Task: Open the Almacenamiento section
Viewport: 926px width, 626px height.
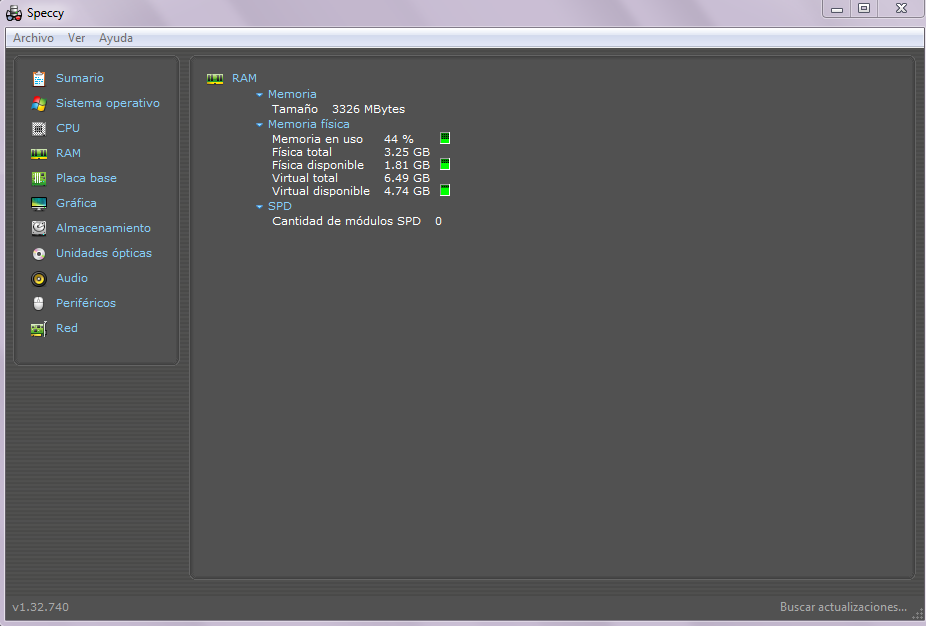Action: click(103, 228)
